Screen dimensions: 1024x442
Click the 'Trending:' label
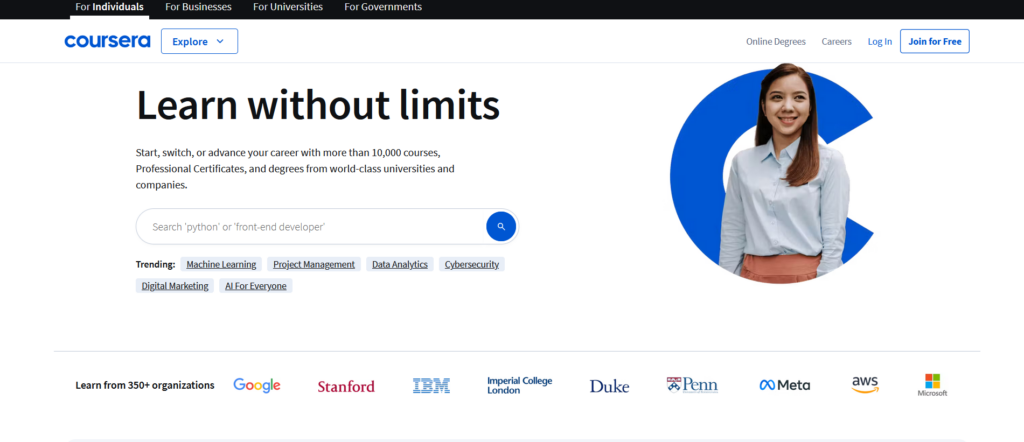point(155,264)
